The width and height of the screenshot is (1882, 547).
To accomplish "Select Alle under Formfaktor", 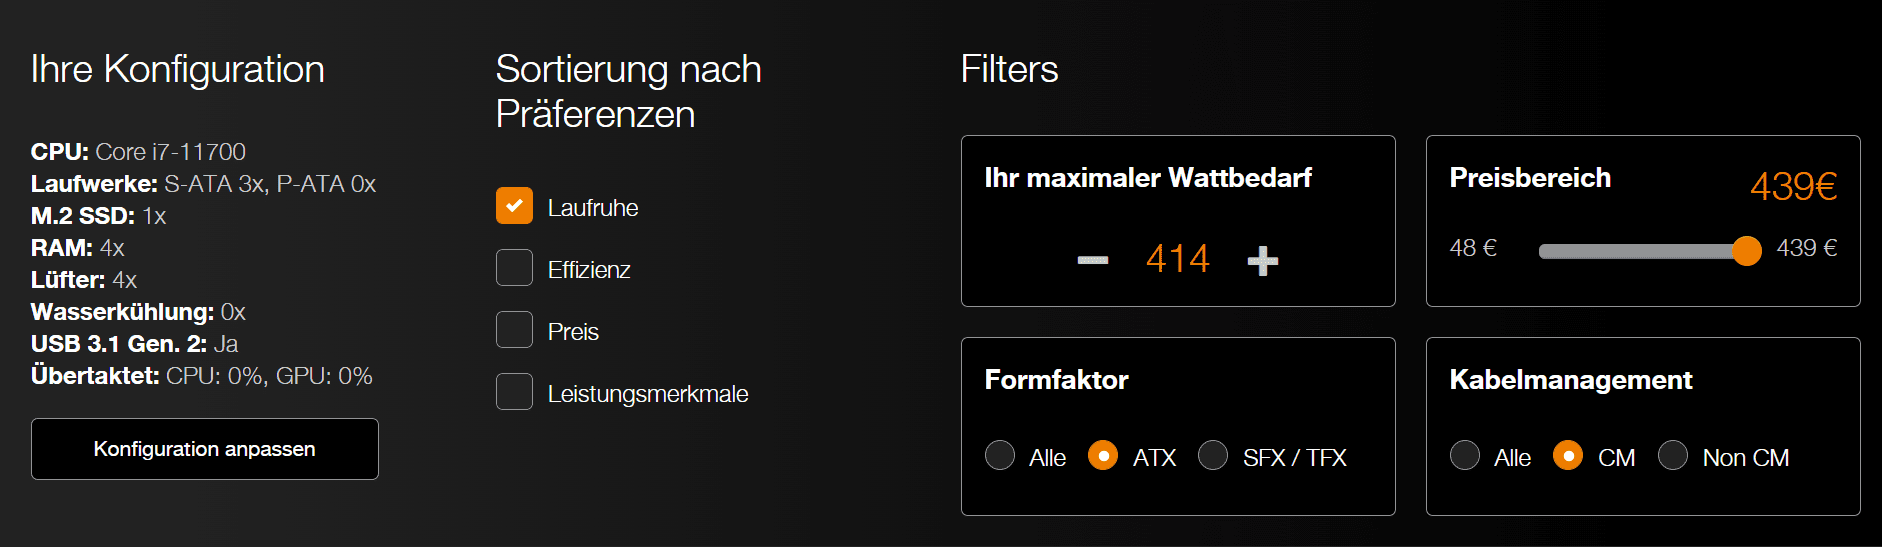I will pyautogui.click(x=1000, y=456).
